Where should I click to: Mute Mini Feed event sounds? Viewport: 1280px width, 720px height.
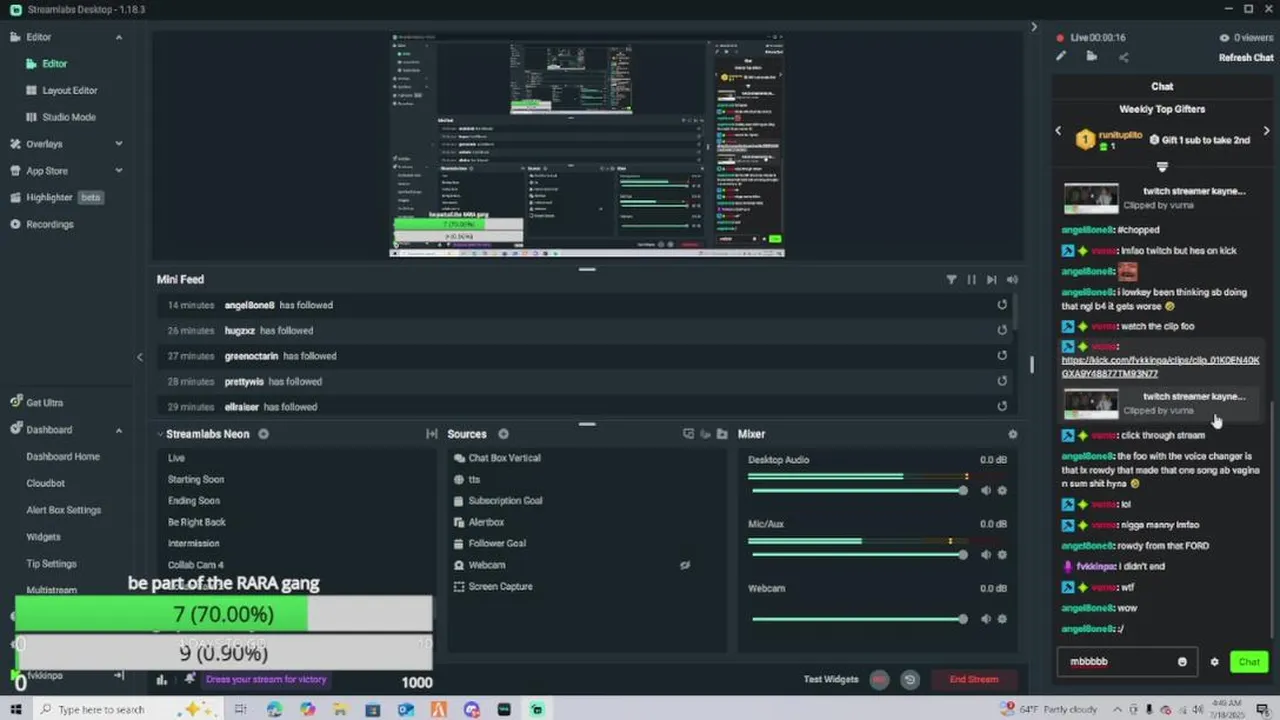point(1012,280)
